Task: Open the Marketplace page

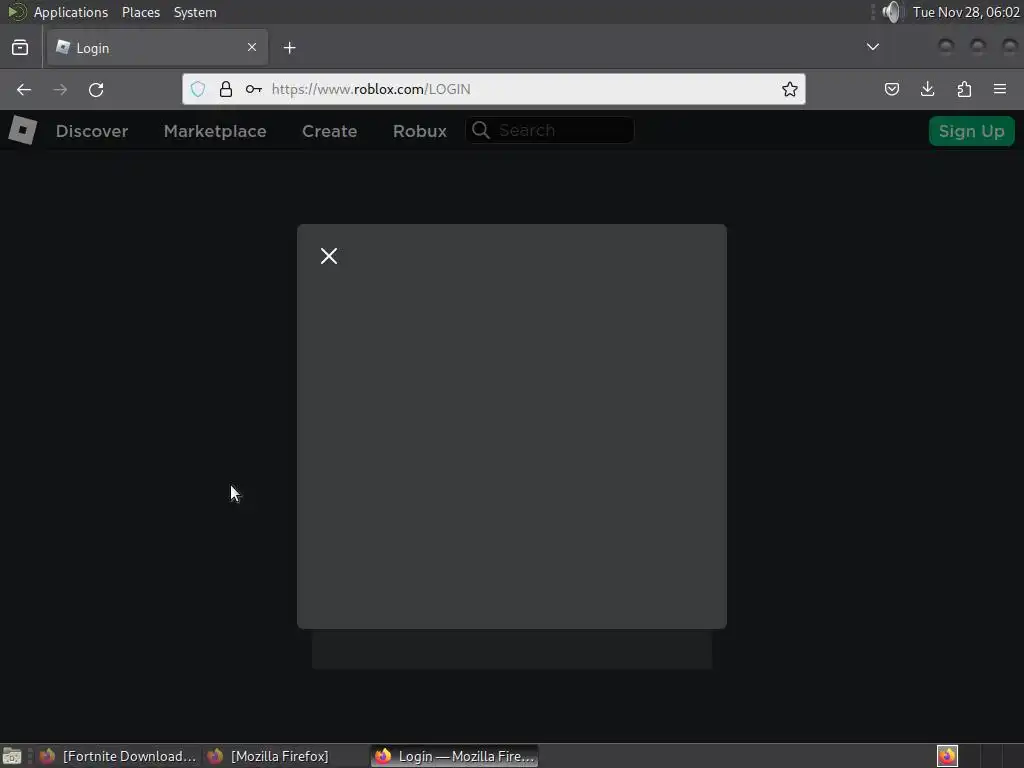Action: tap(215, 131)
